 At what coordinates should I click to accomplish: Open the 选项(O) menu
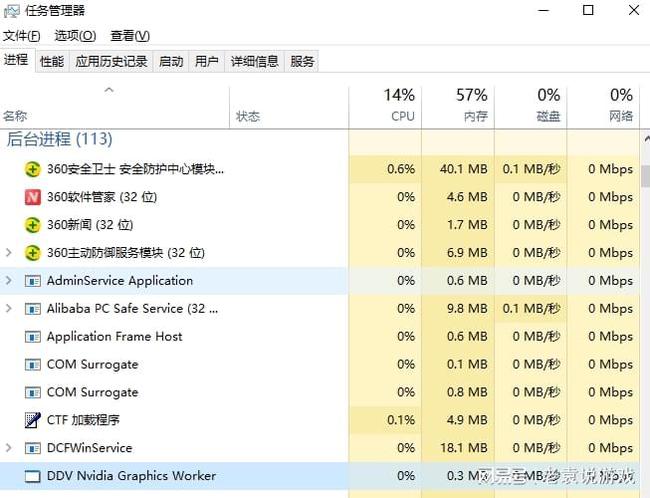(x=75, y=36)
